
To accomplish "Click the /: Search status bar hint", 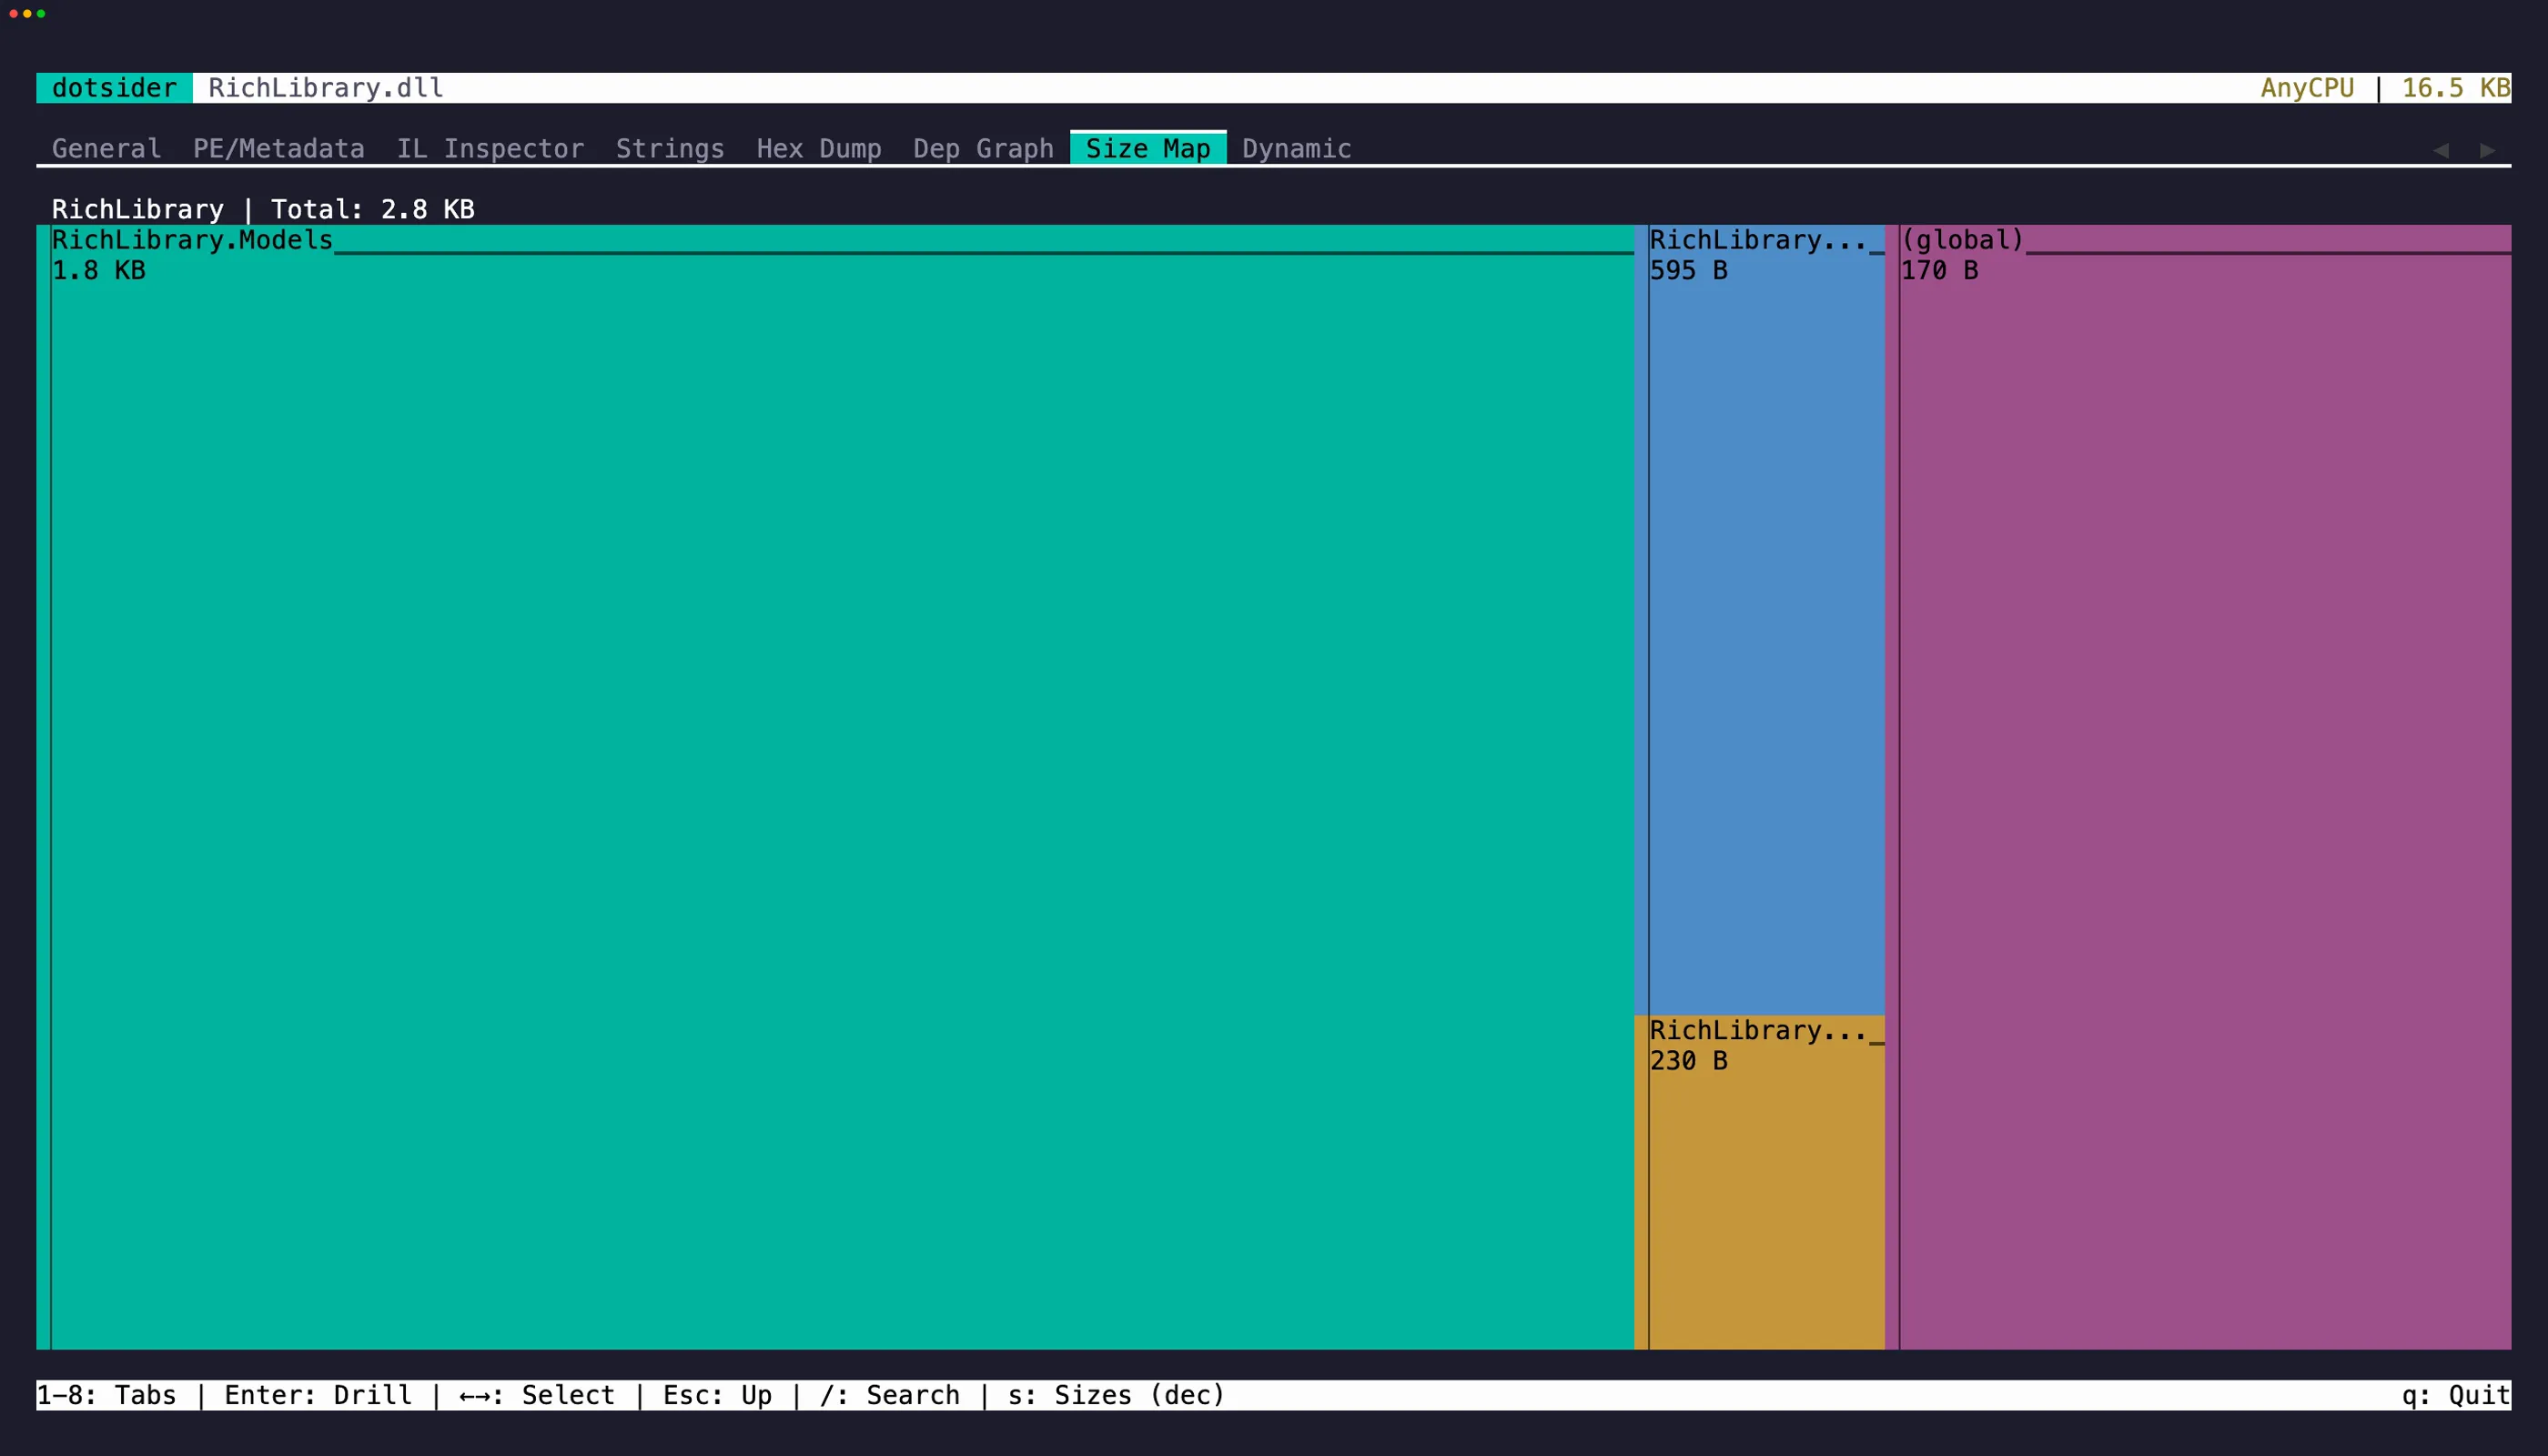I will pyautogui.click(x=889, y=1395).
